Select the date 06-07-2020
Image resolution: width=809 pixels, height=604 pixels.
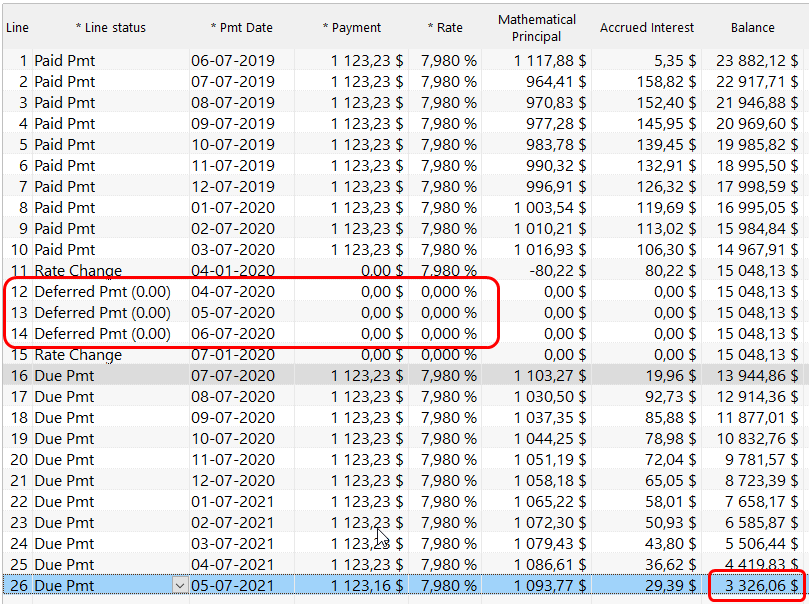(x=233, y=334)
